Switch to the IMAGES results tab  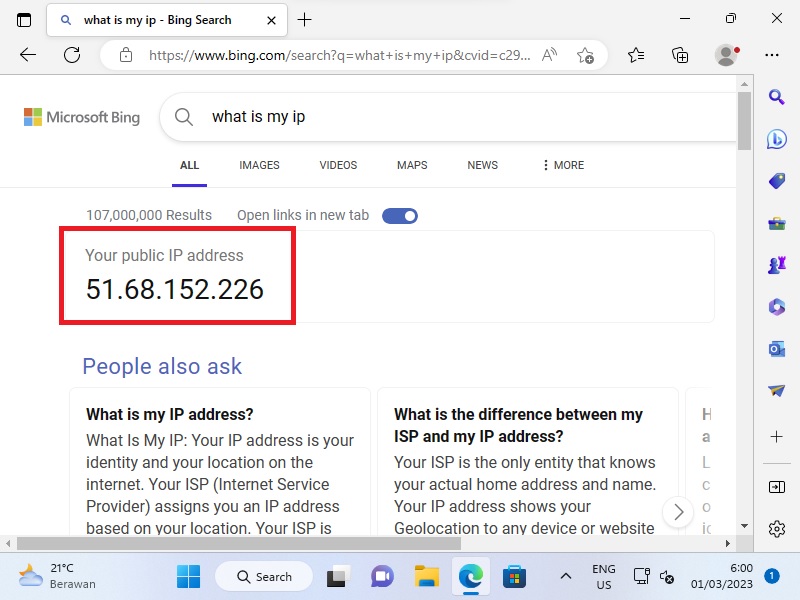tap(259, 165)
